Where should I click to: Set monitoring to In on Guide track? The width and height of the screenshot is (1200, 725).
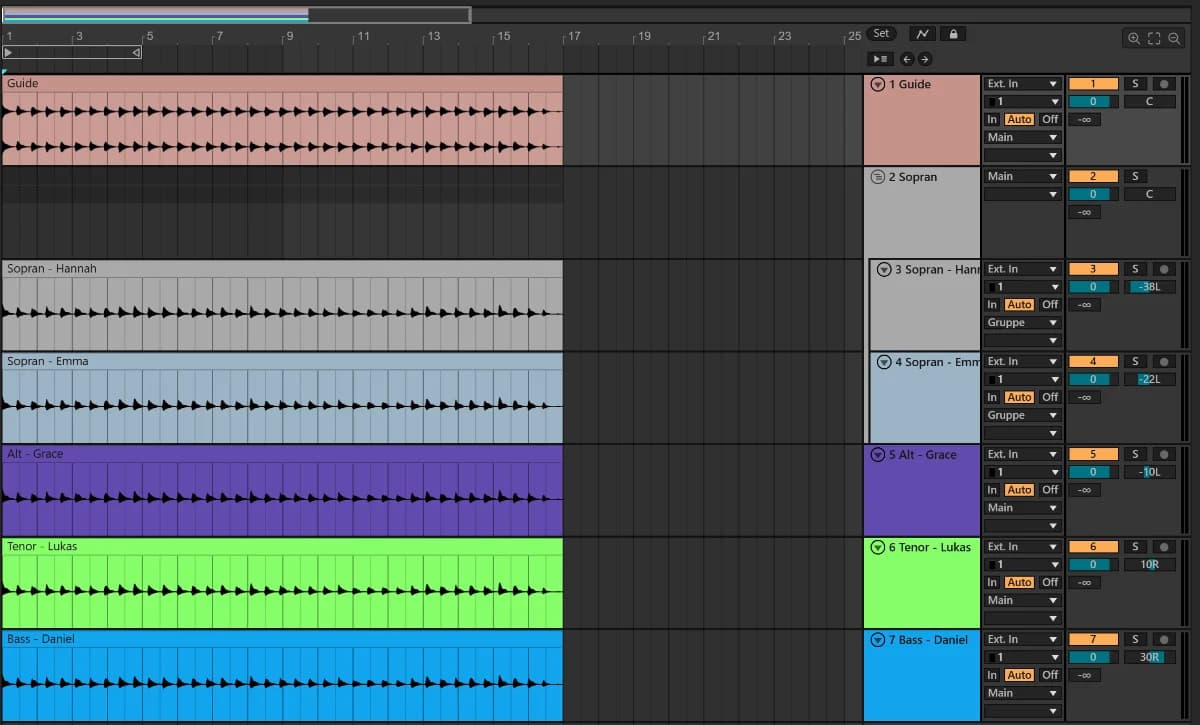coord(993,119)
